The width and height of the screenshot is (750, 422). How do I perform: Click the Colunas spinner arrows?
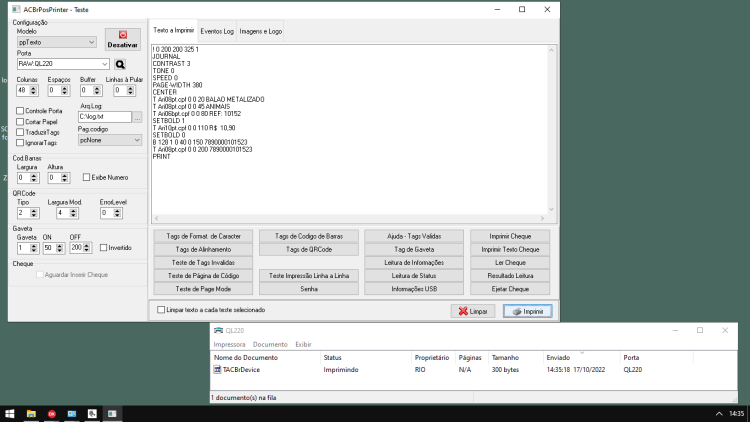pos(33,90)
